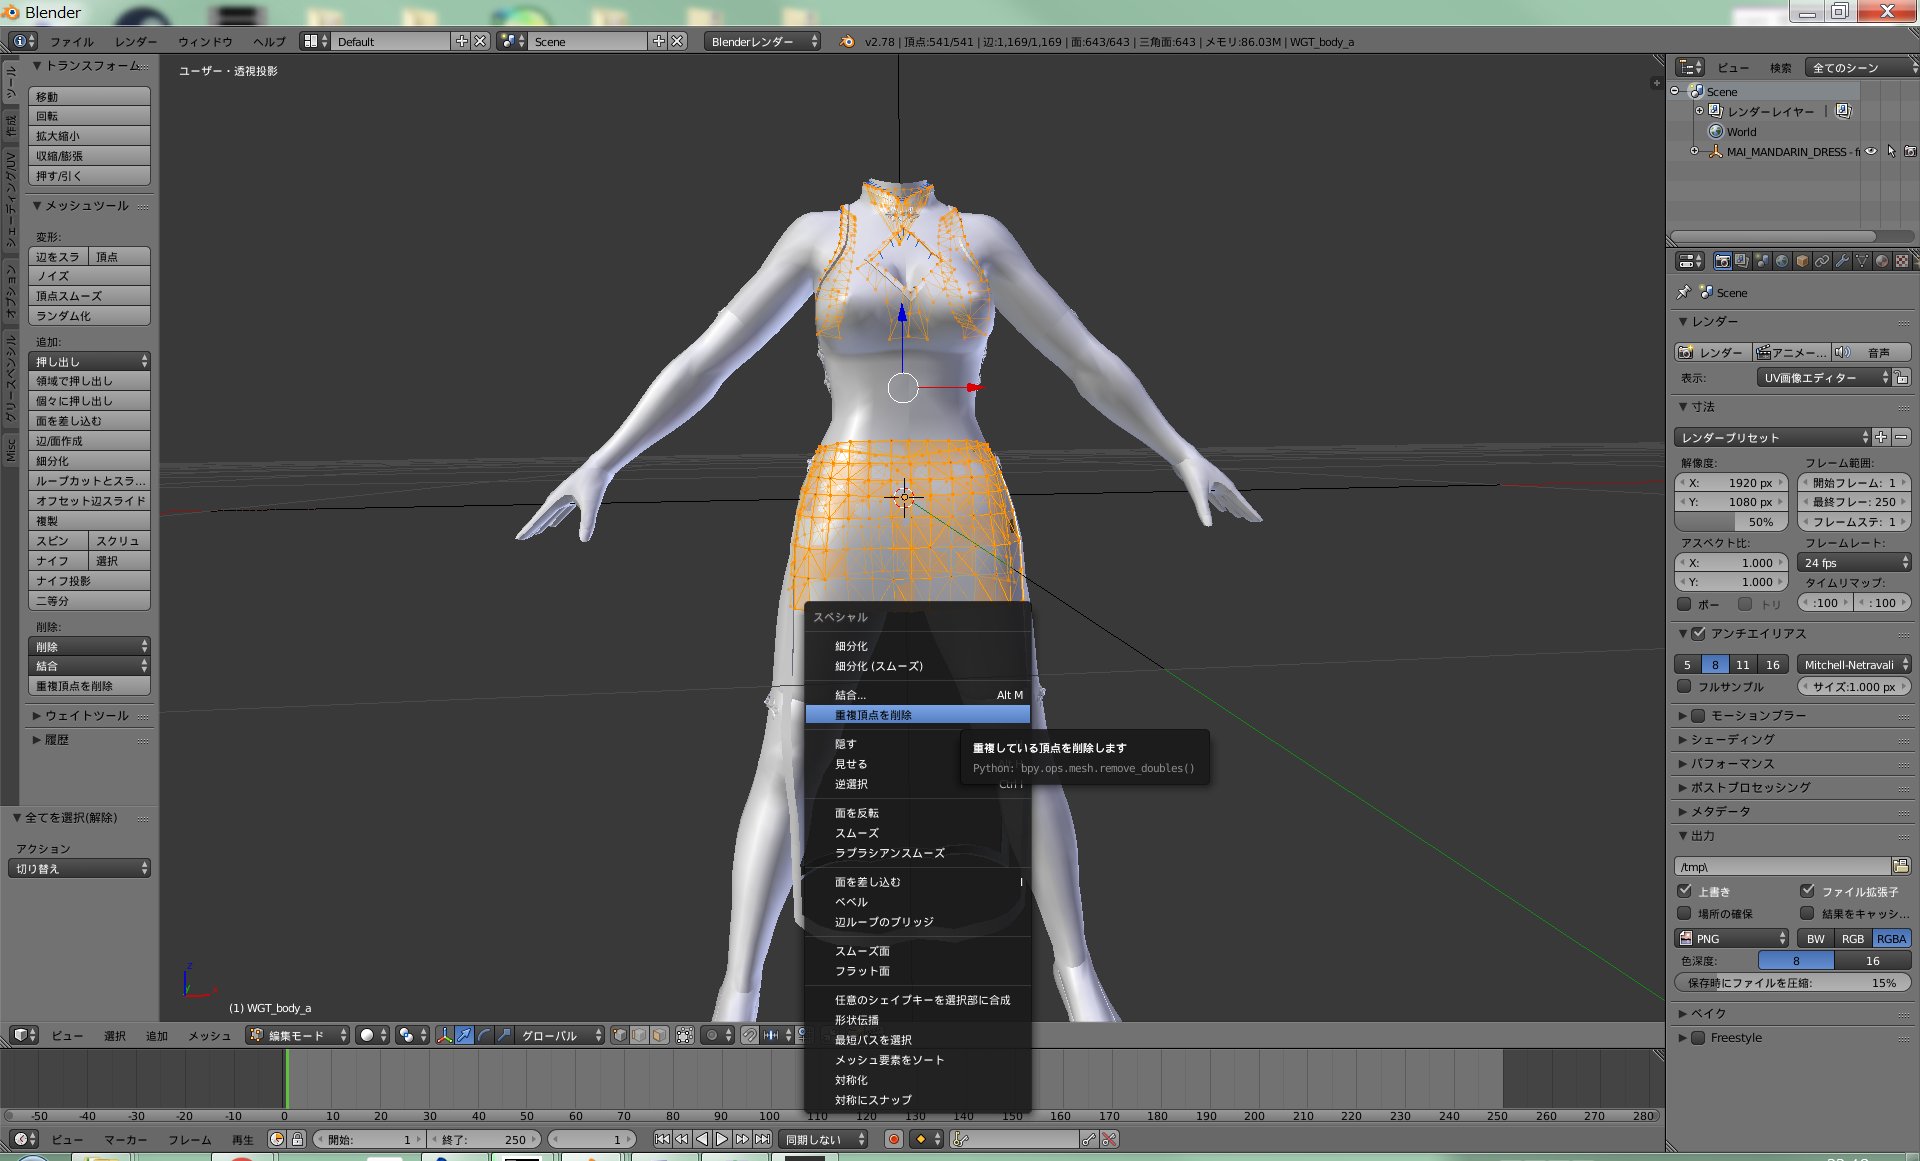Open the Constraints chain-link properties tab

[1822, 261]
